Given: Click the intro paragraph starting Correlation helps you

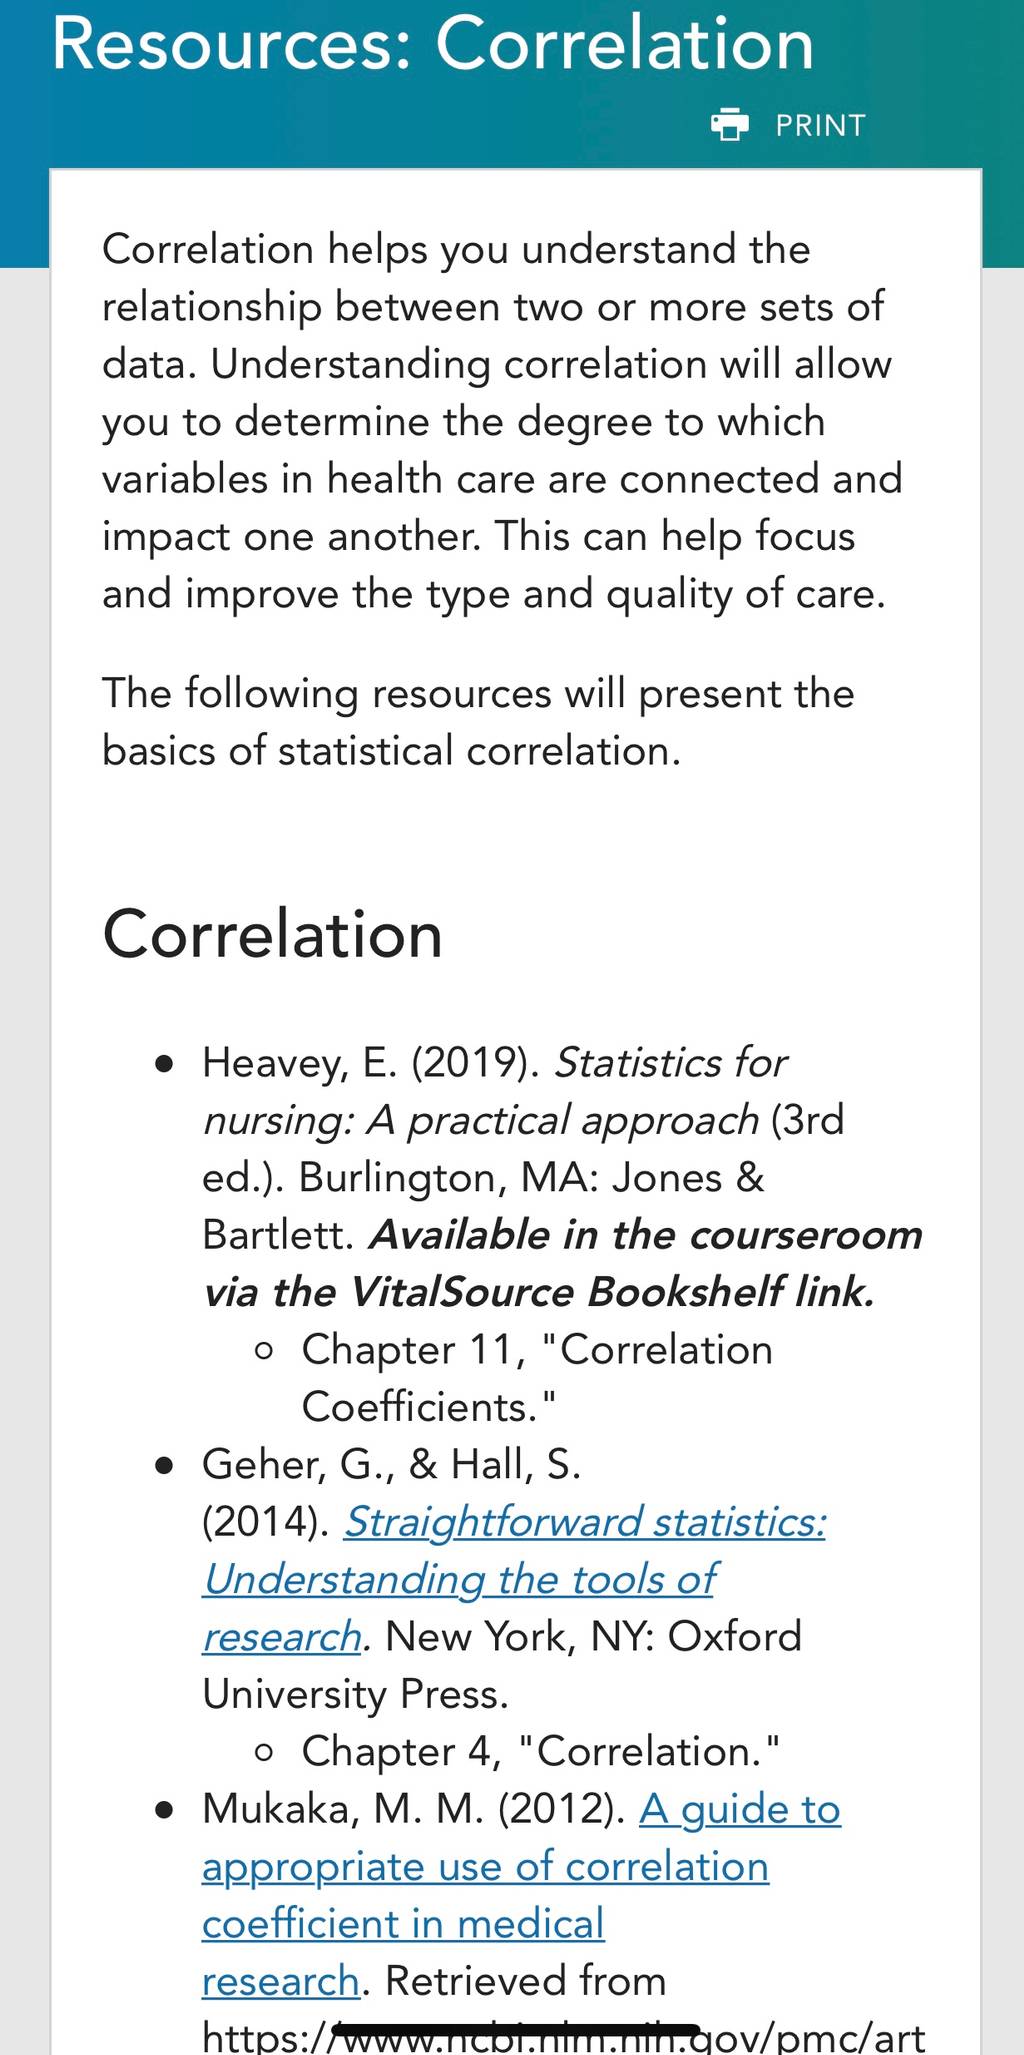Looking at the screenshot, I should click(502, 421).
